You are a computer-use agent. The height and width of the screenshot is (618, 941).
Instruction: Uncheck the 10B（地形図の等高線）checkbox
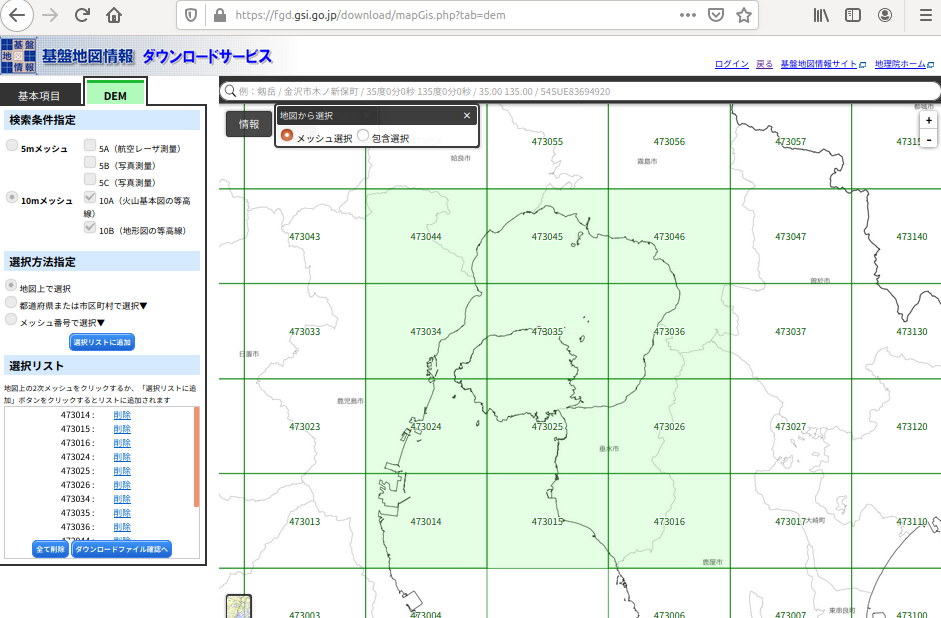pyautogui.click(x=90, y=226)
